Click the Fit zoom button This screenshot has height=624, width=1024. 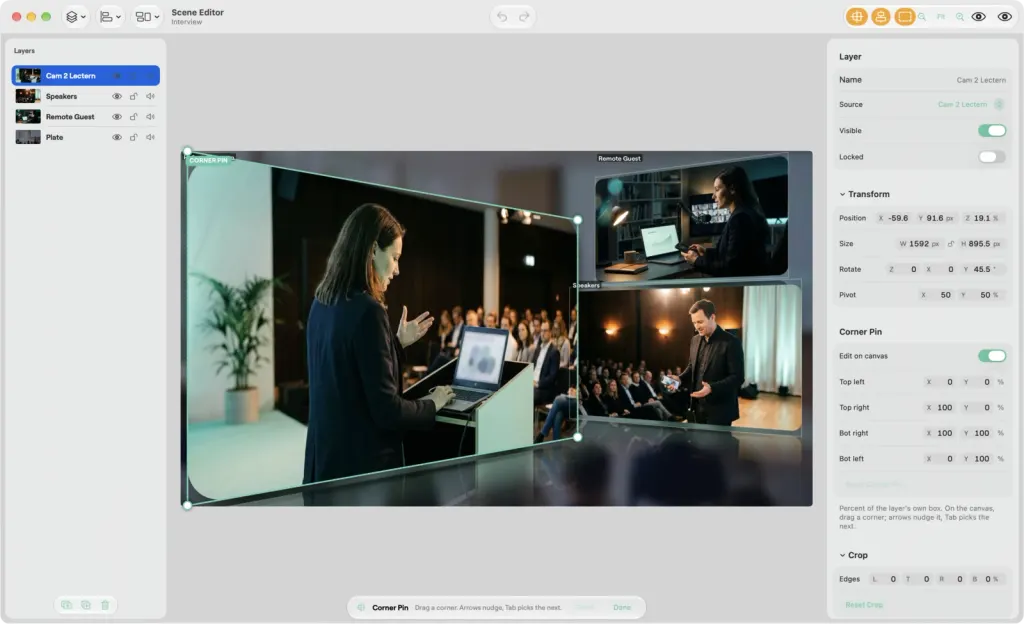[940, 17]
